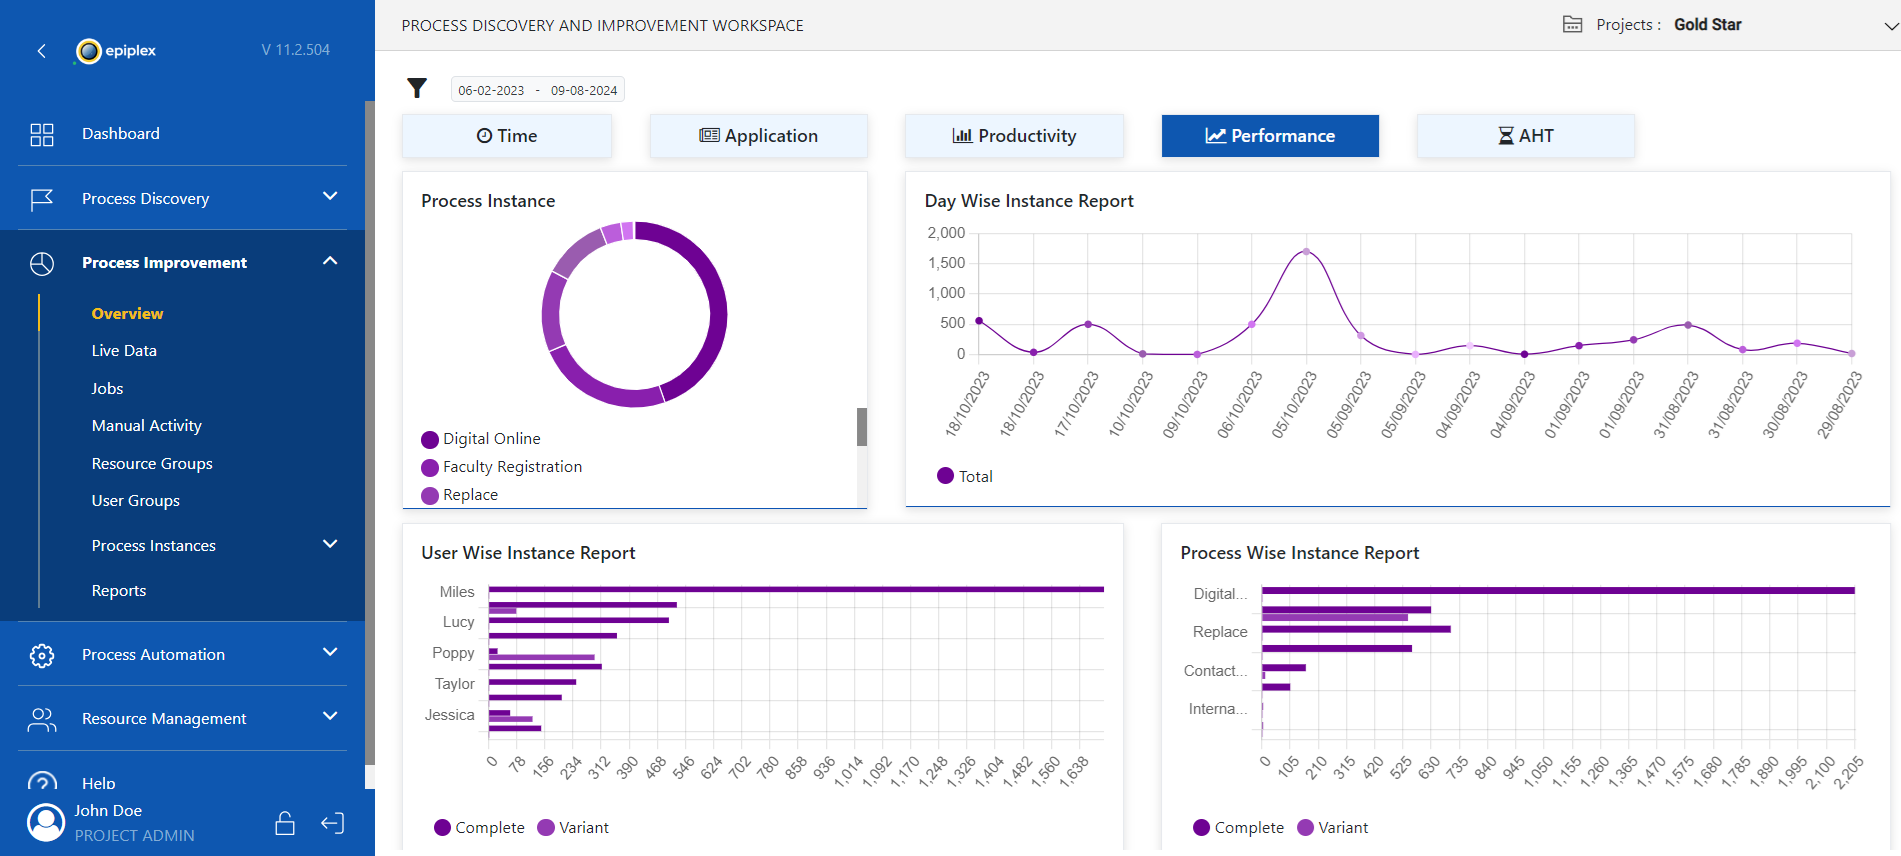Click the Dashboard grid icon
1901x856 pixels.
tap(42, 135)
